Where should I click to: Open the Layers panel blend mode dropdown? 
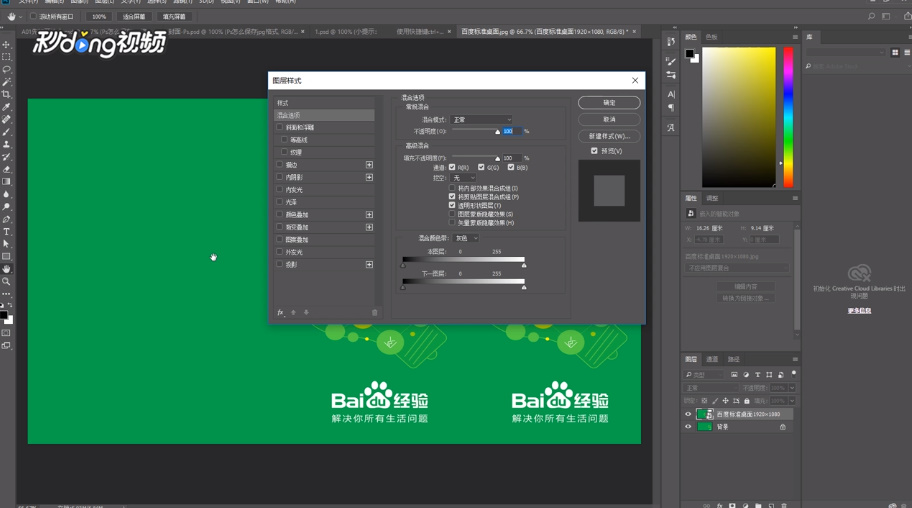(x=711, y=388)
